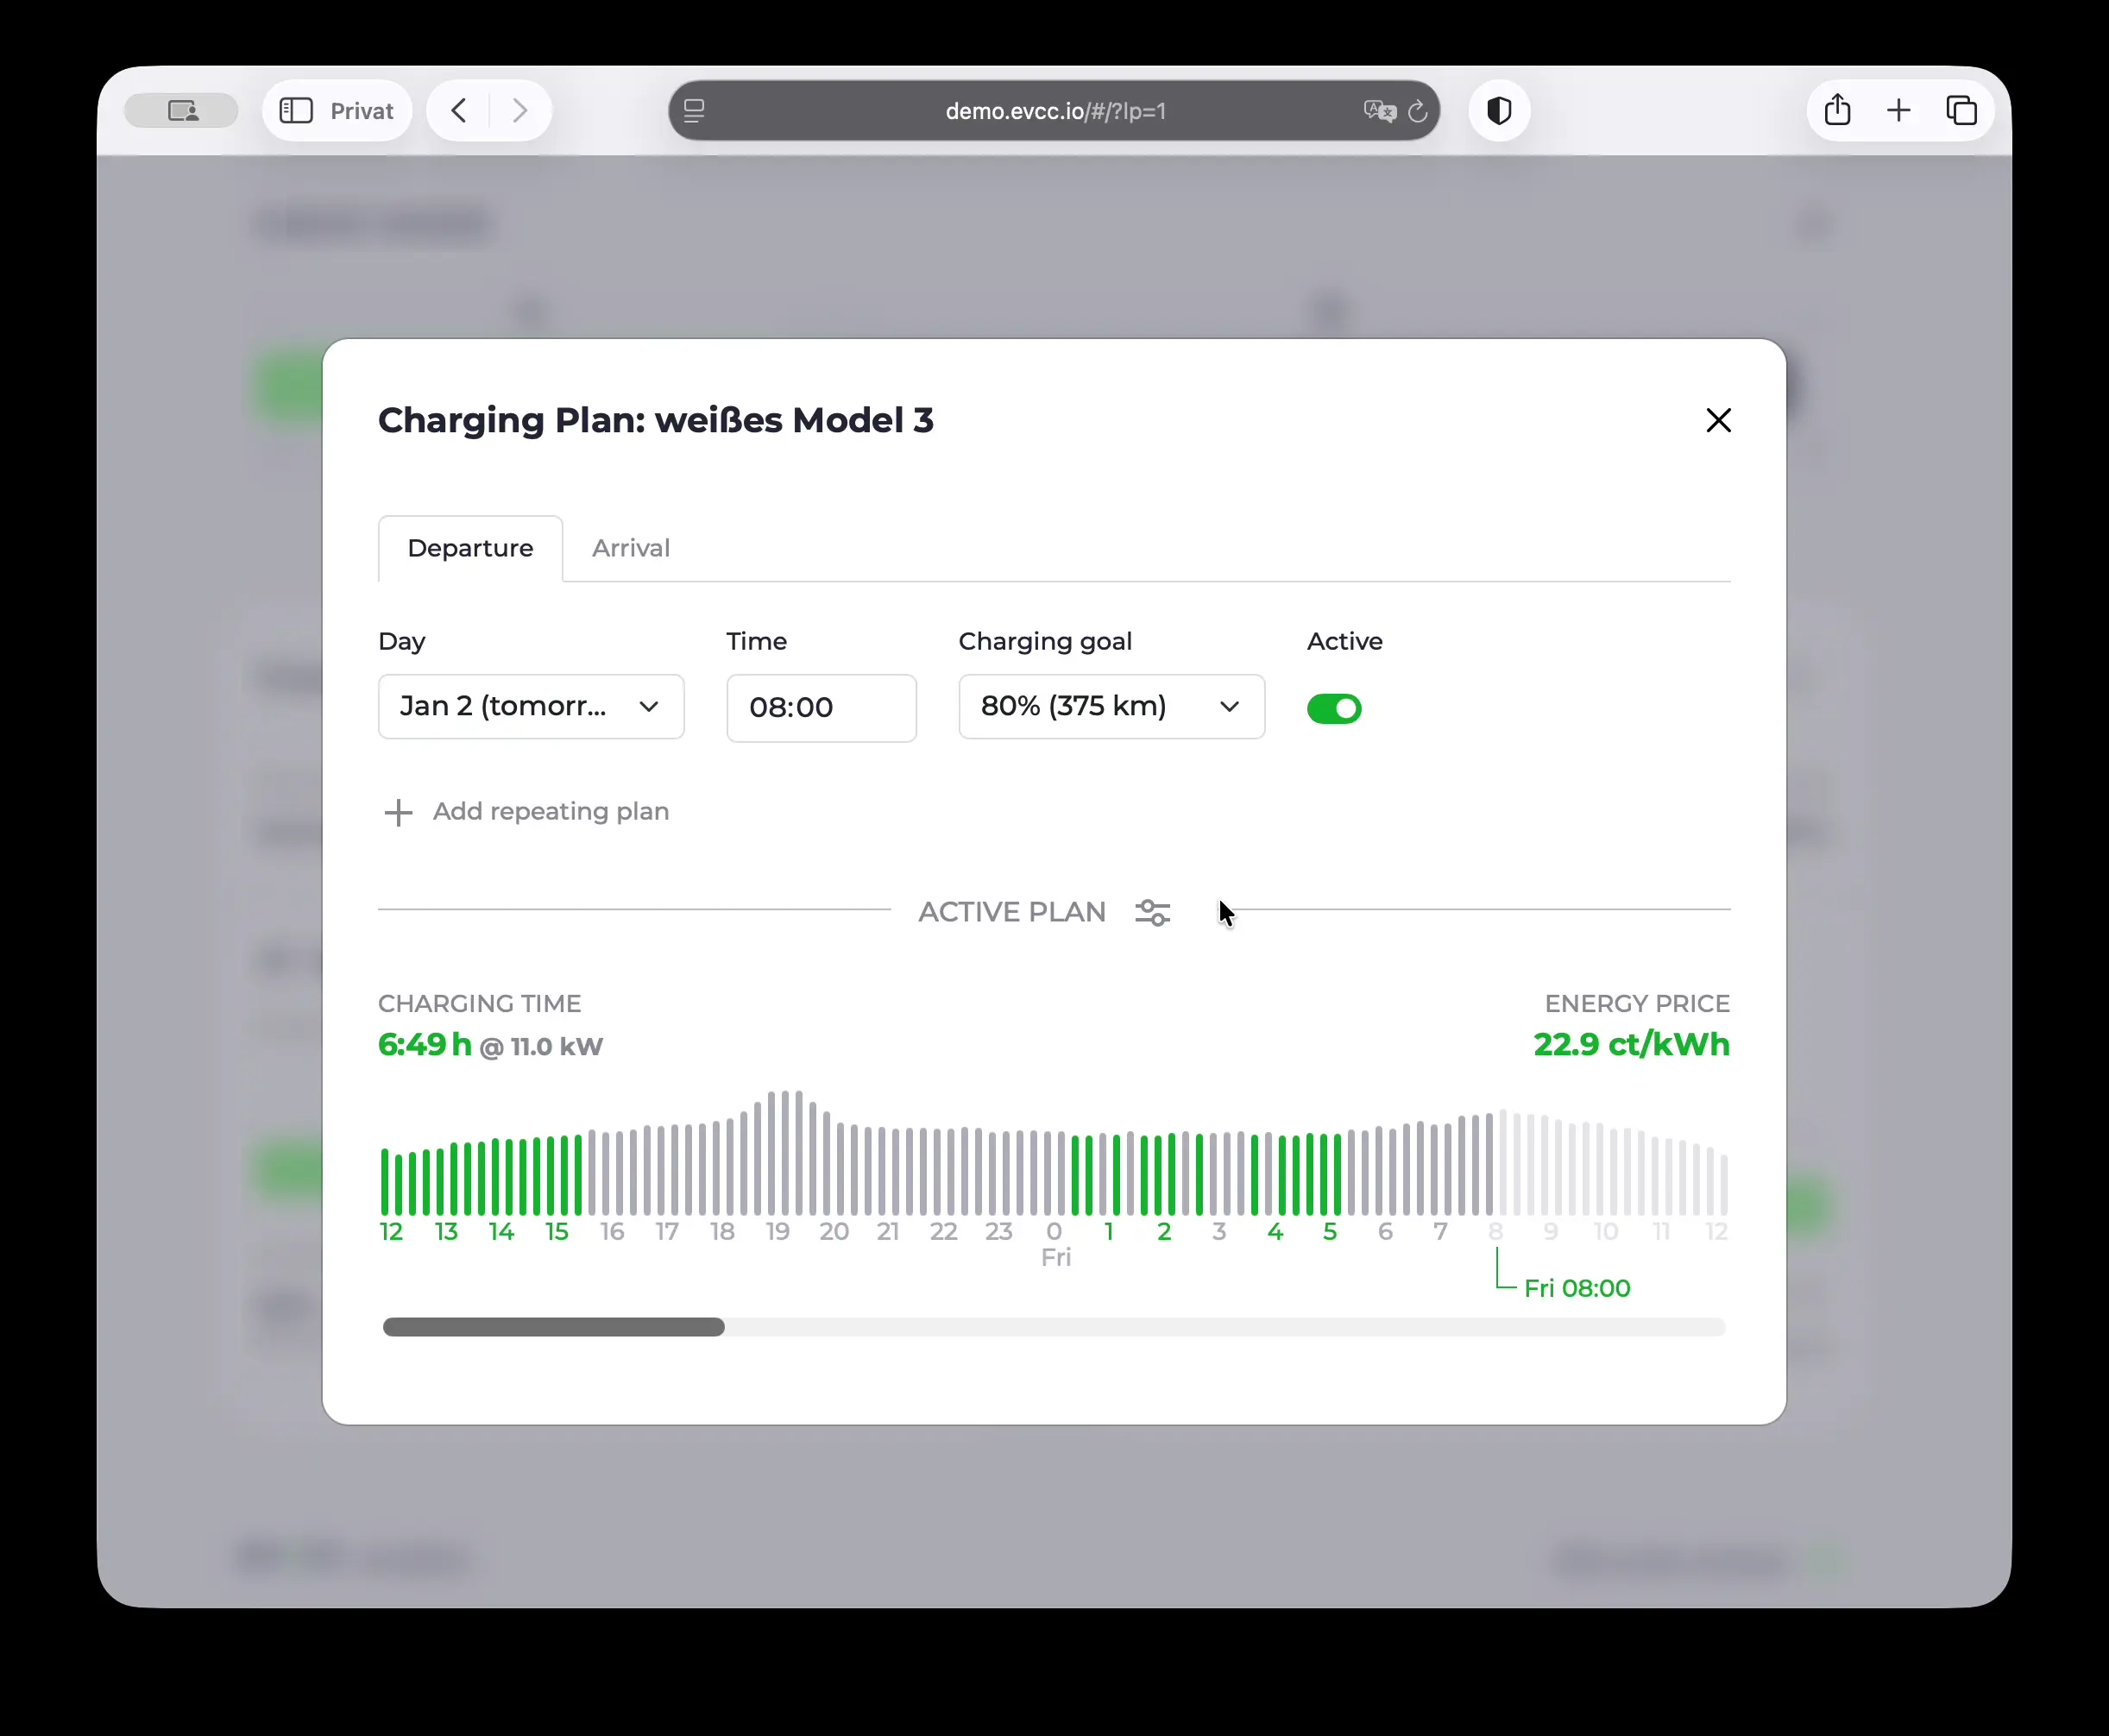Show the tab overview icon
Screen dimensions: 2109x1736
pyautogui.click(x=1960, y=110)
